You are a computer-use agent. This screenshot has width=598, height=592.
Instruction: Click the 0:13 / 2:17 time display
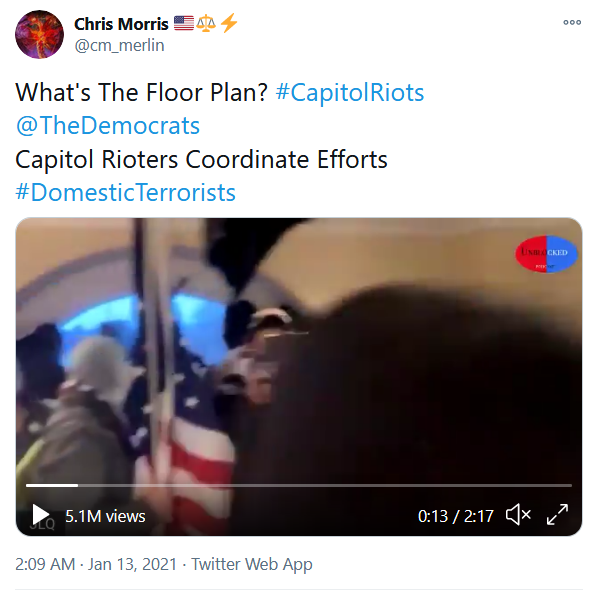pyautogui.click(x=456, y=516)
